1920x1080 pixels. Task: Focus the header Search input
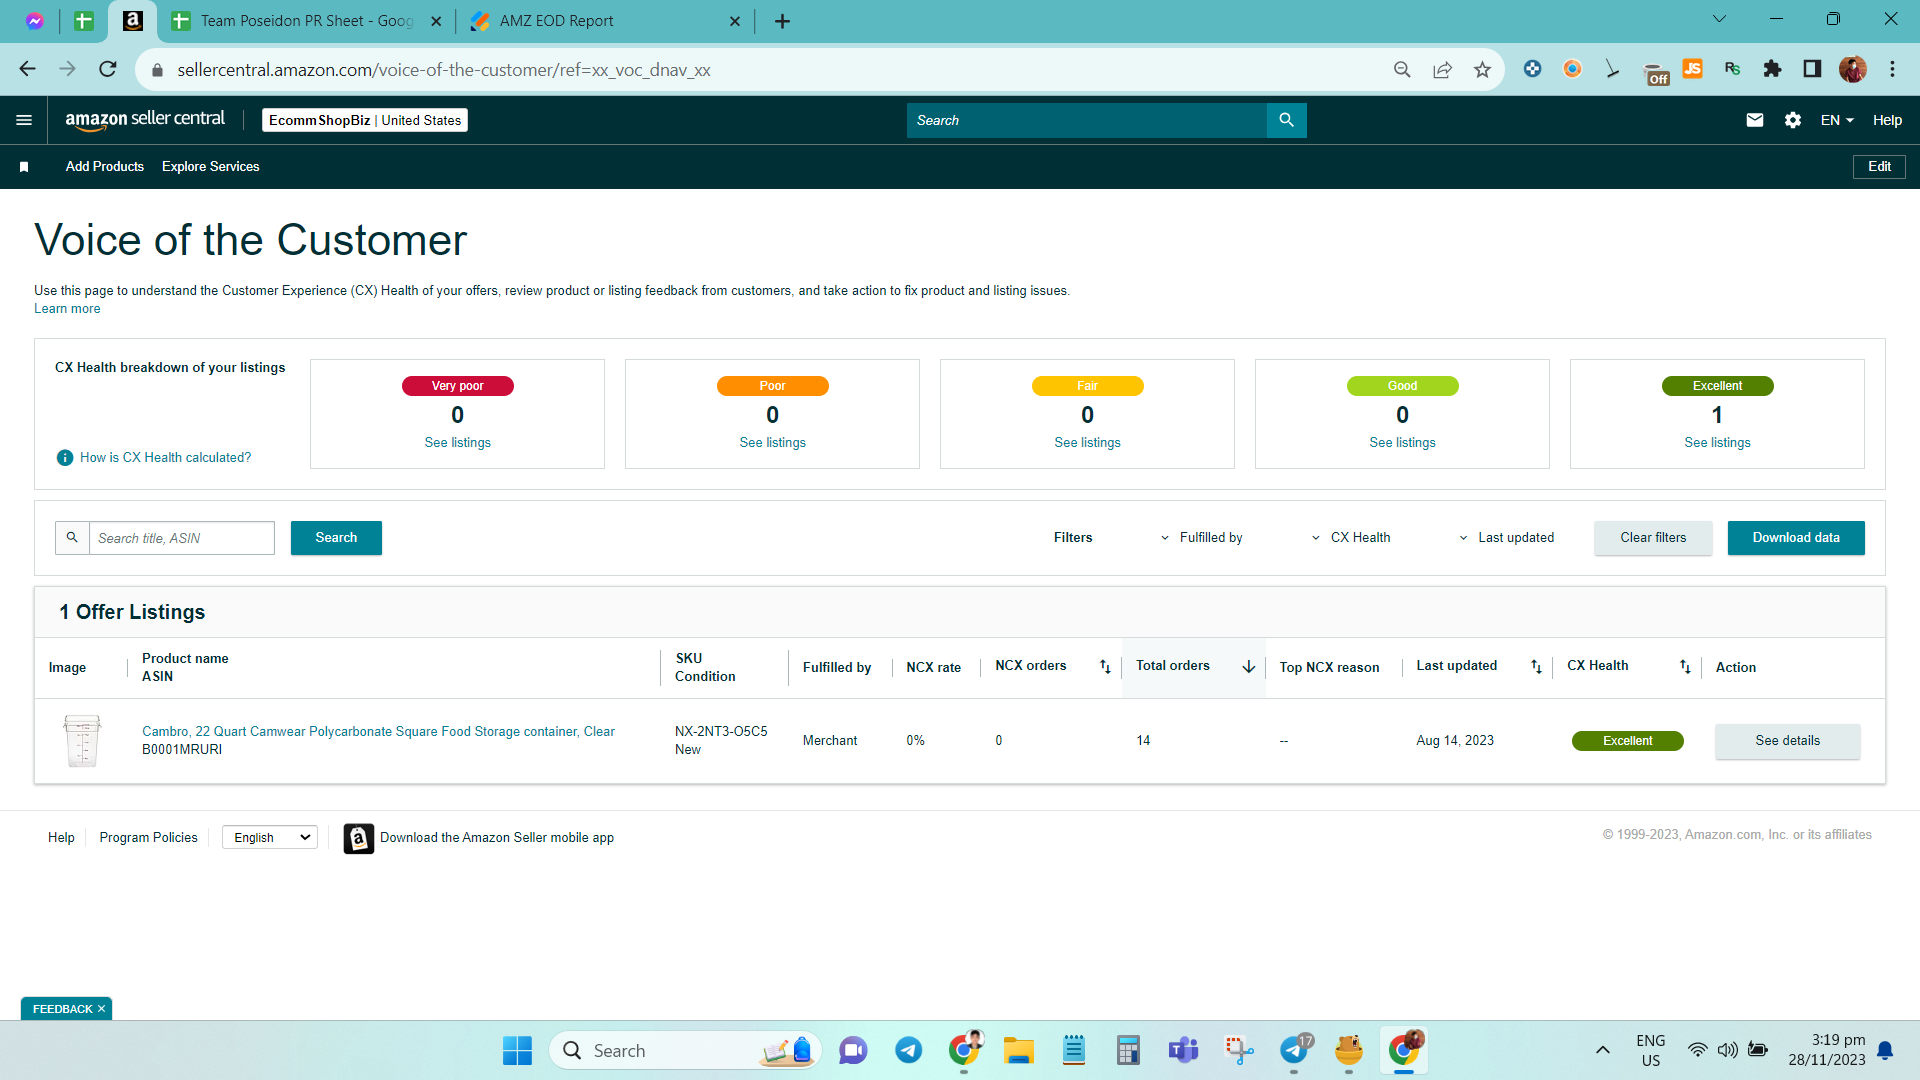tap(1086, 120)
